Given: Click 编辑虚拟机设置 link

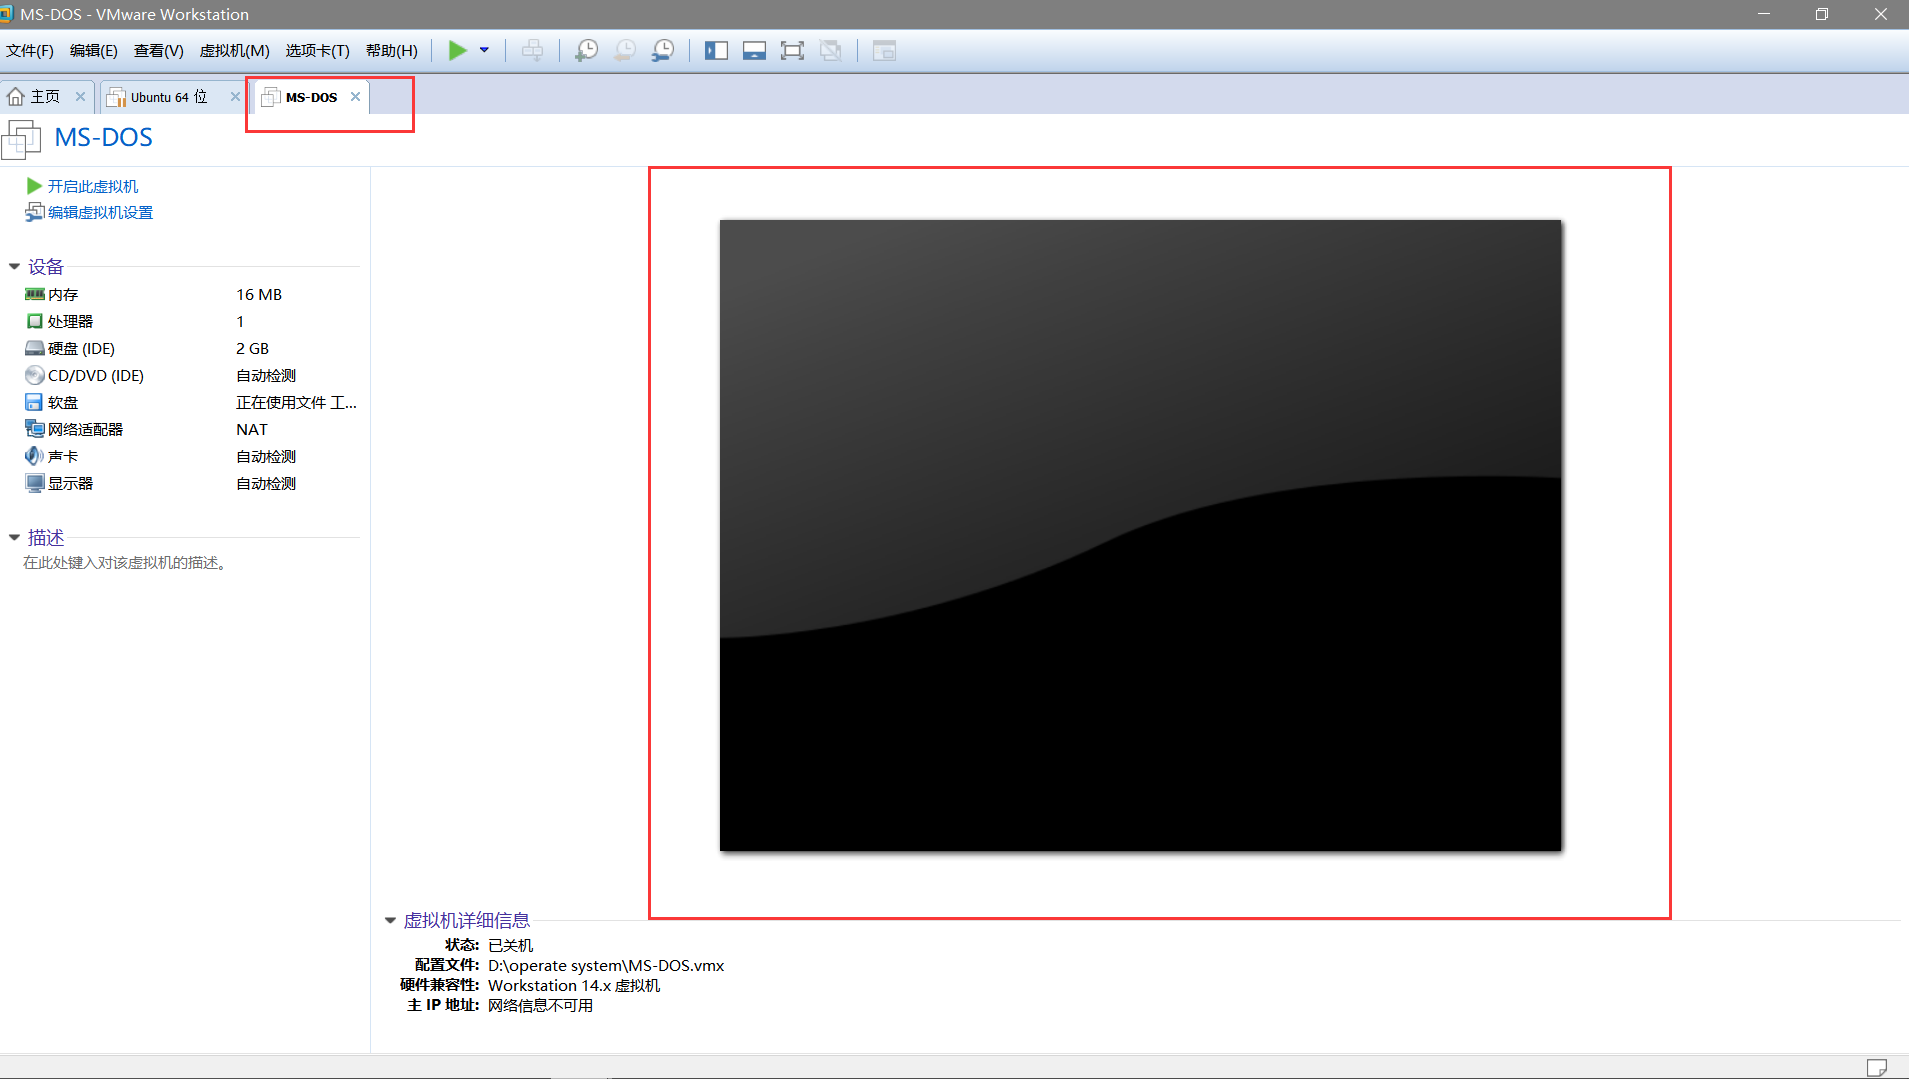Looking at the screenshot, I should (x=100, y=212).
